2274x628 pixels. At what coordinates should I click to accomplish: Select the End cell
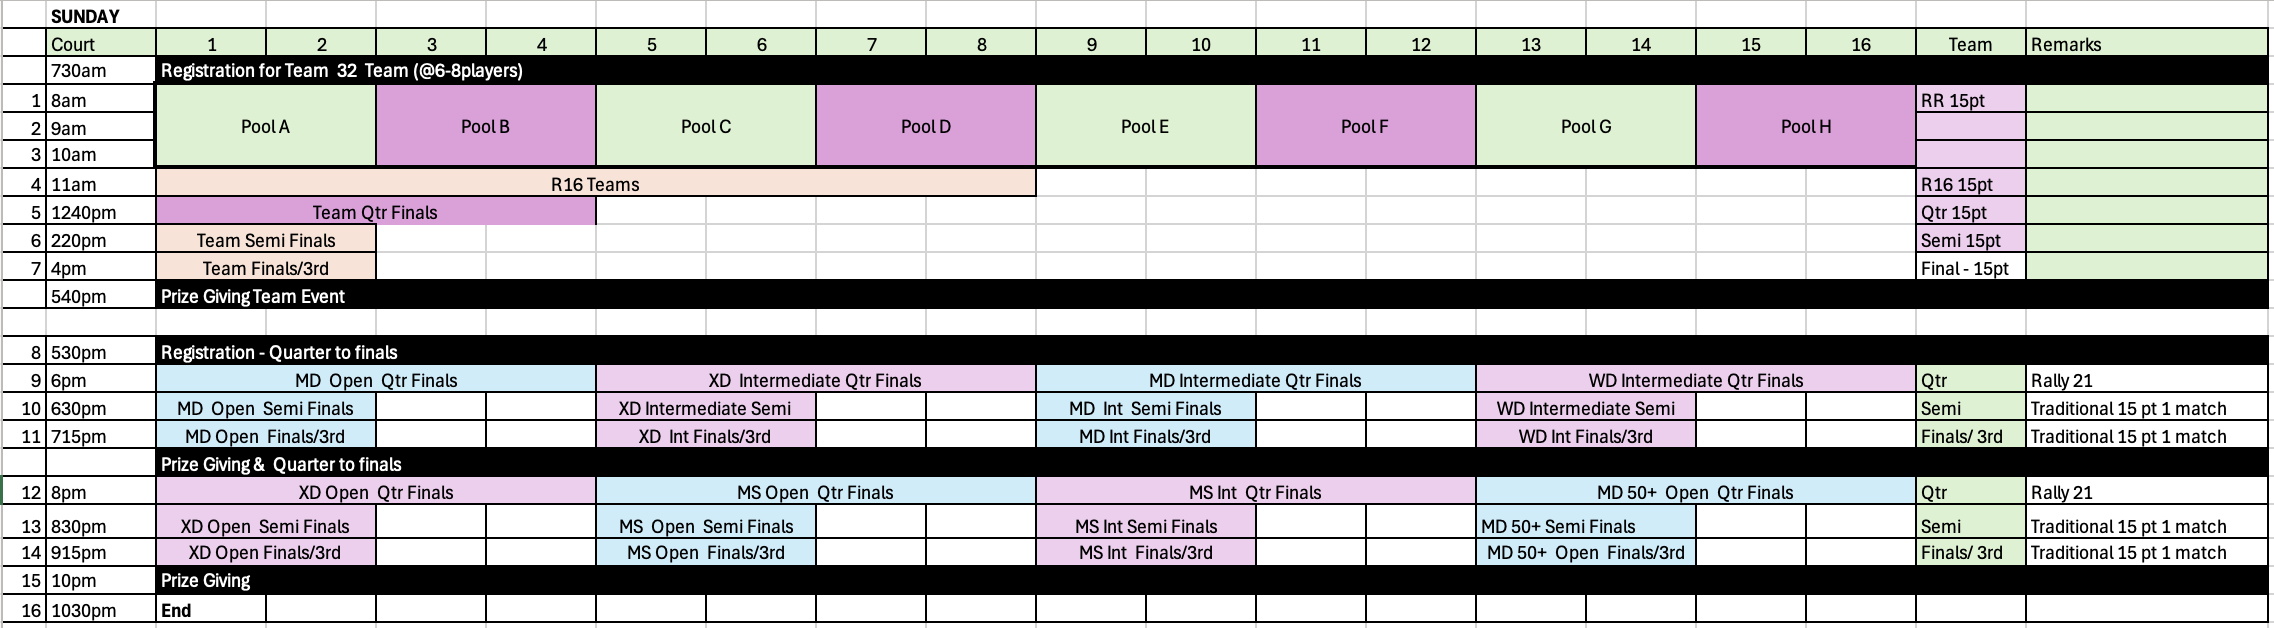click(211, 609)
